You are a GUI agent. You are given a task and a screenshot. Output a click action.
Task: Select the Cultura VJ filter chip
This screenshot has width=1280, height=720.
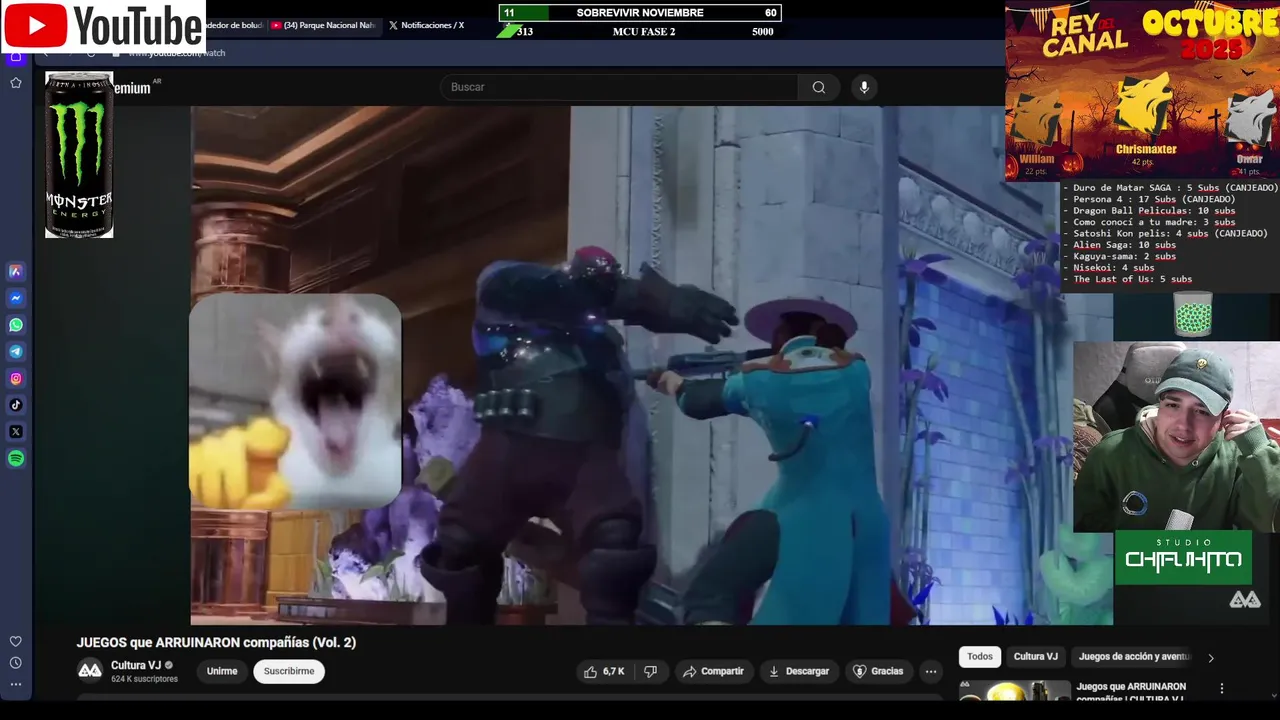pos(1036,657)
